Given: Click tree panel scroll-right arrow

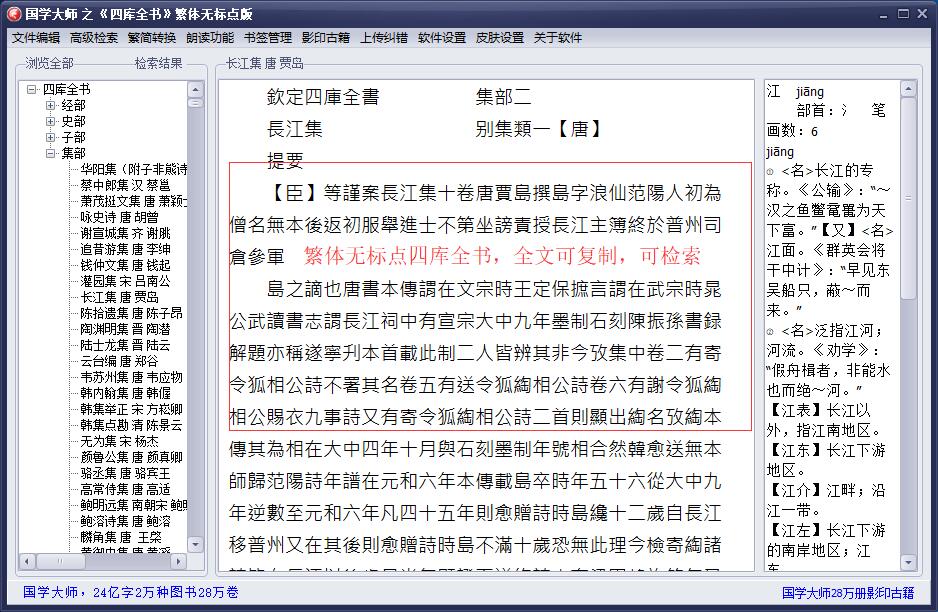Looking at the screenshot, I should [178, 562].
